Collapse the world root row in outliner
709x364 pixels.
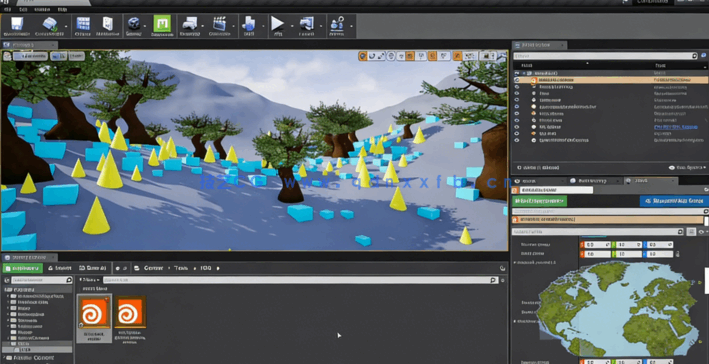tap(524, 73)
